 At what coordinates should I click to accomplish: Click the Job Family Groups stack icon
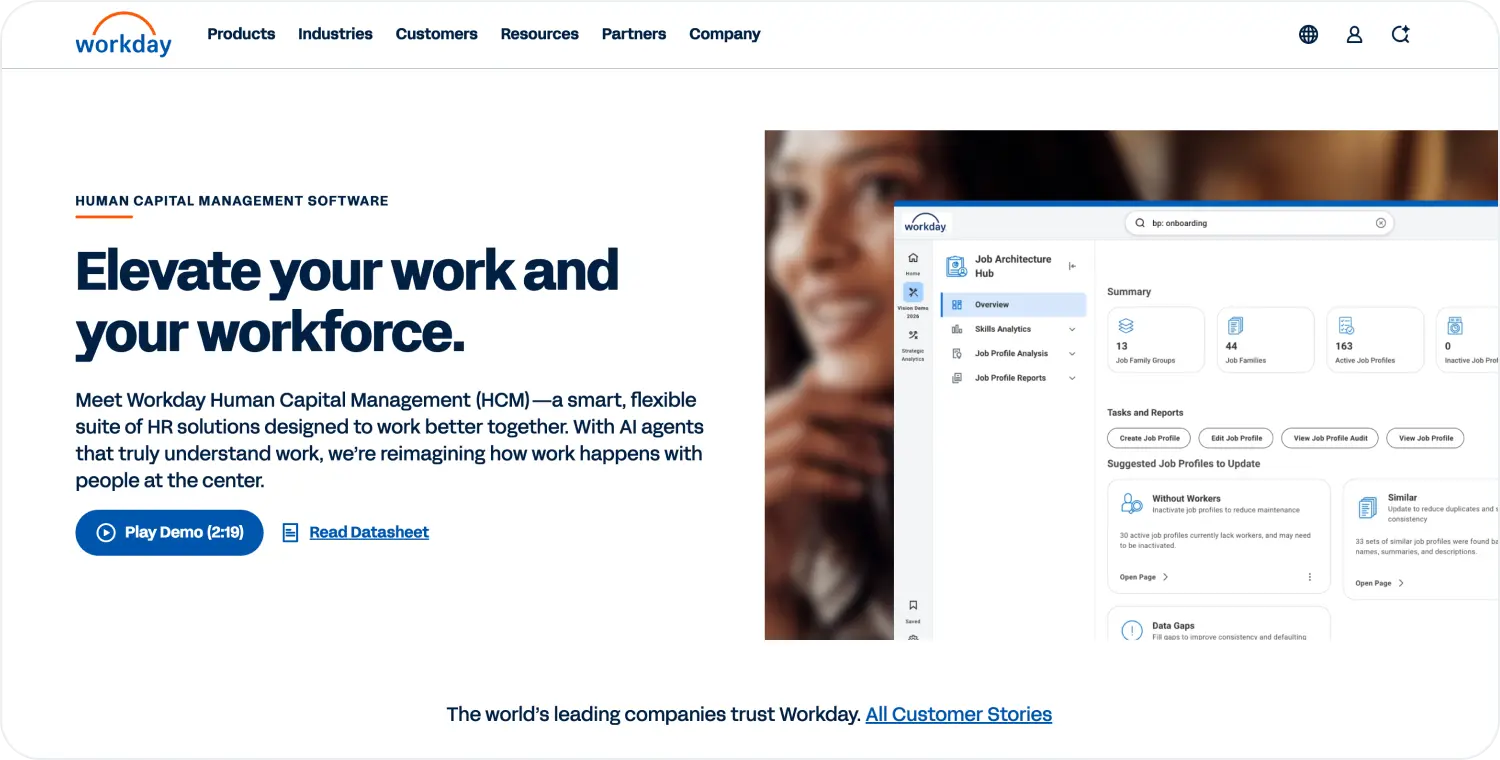coord(1126,326)
